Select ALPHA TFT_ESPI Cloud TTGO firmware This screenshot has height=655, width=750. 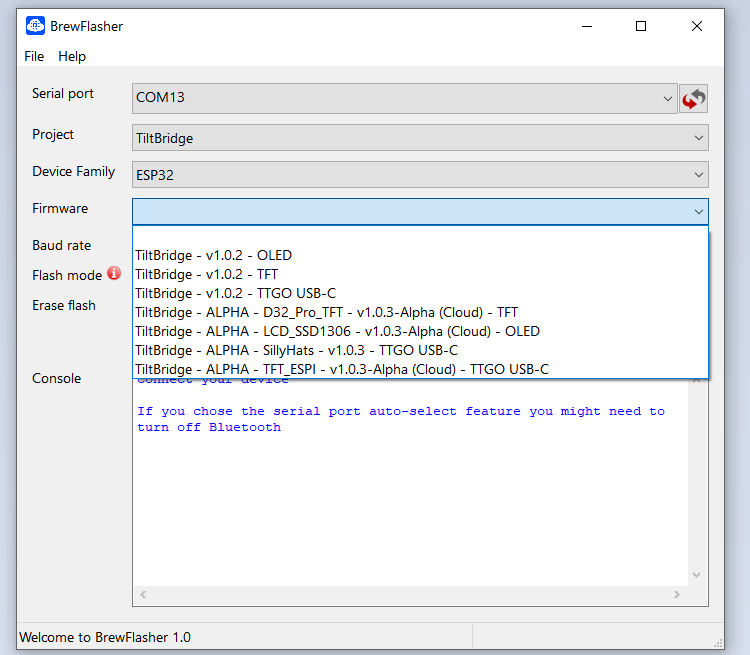point(420,369)
